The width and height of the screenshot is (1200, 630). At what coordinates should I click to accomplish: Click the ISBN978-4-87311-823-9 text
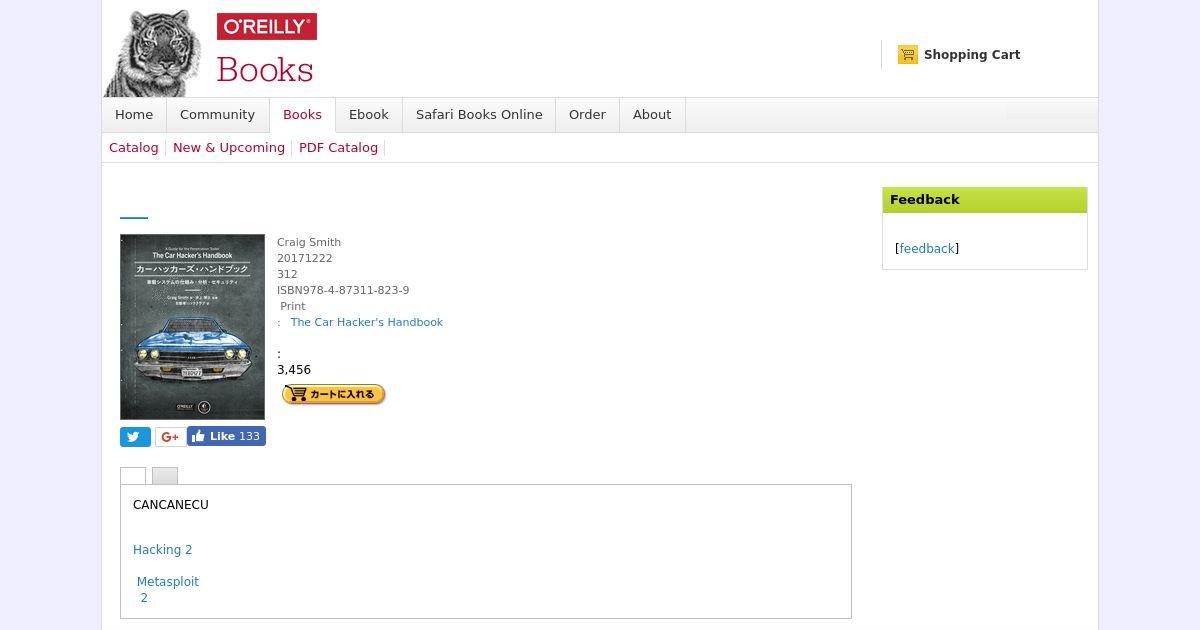(x=343, y=290)
